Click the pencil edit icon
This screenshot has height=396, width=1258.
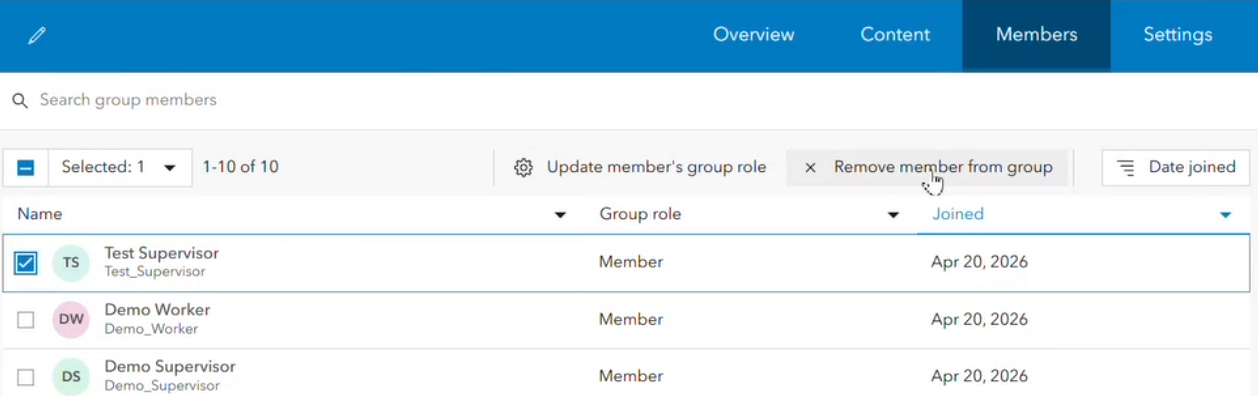[x=37, y=35]
